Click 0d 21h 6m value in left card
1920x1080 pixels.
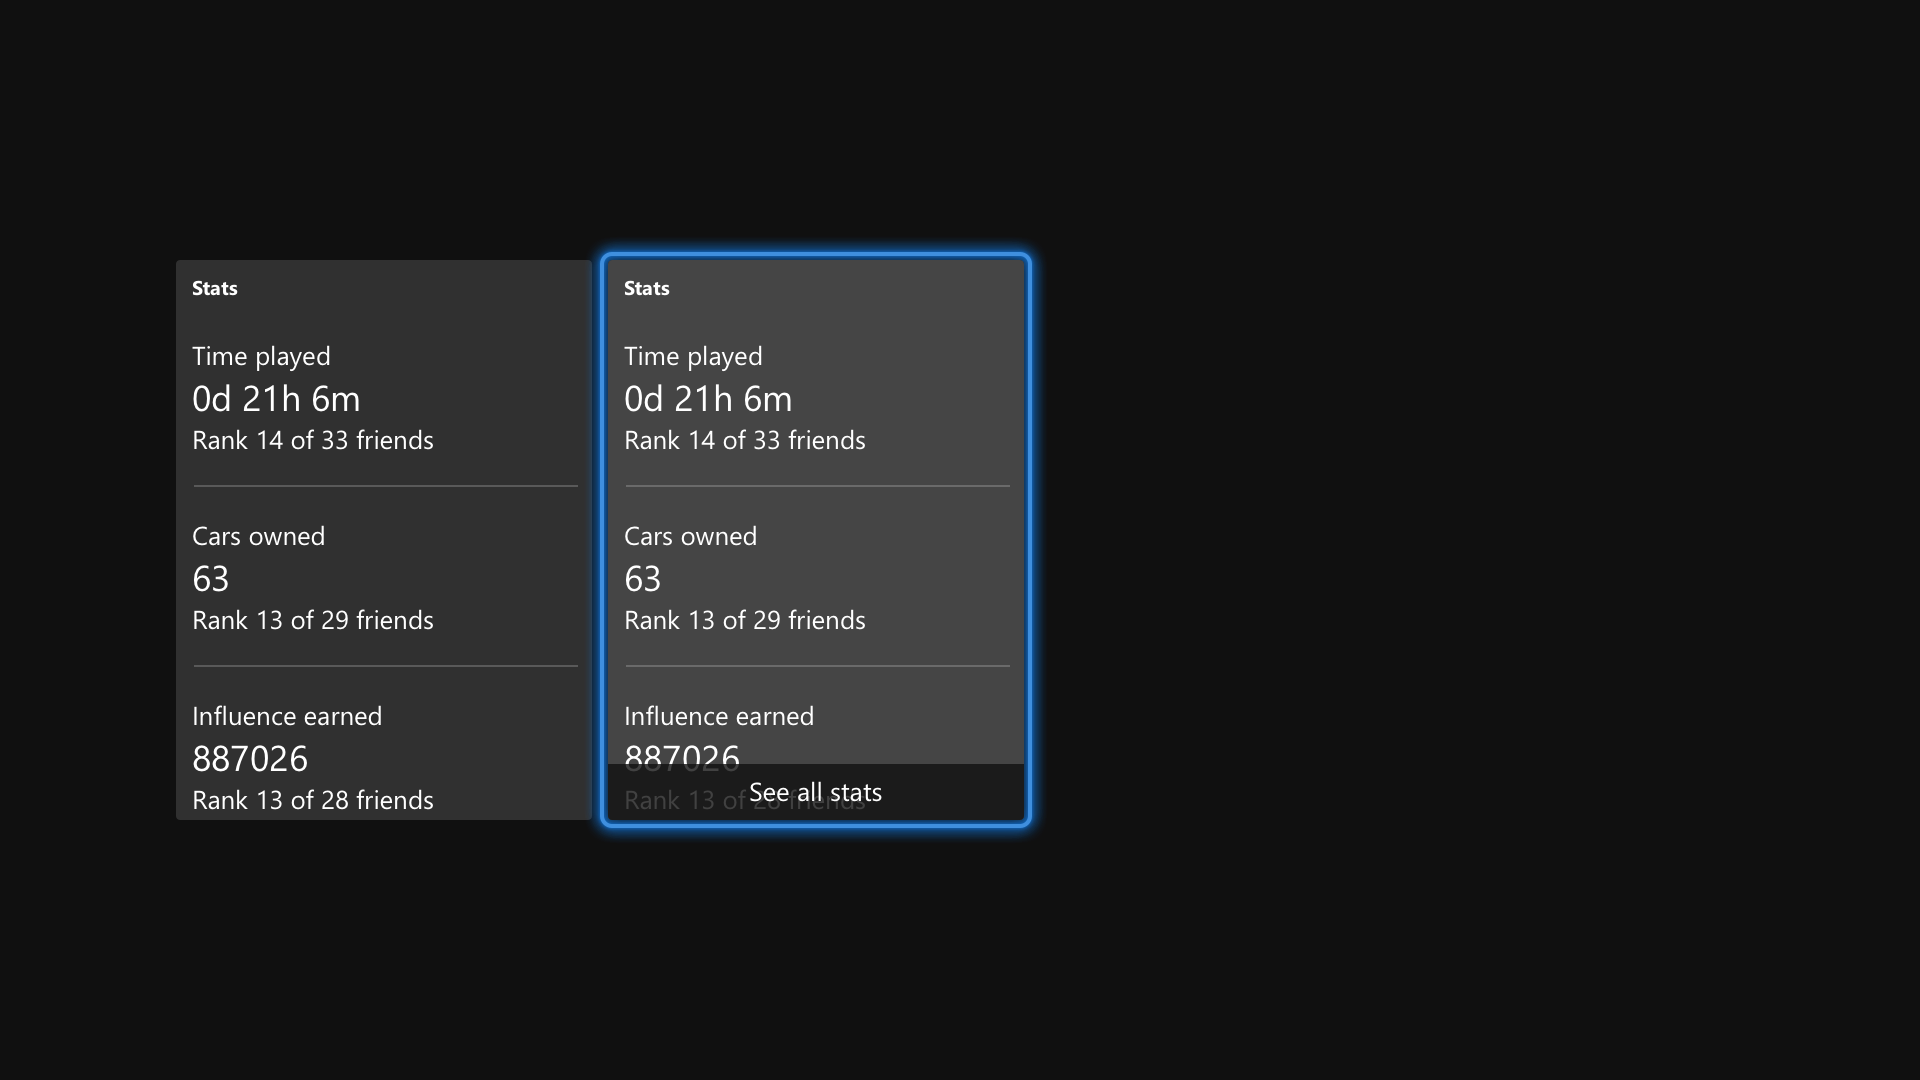276,400
